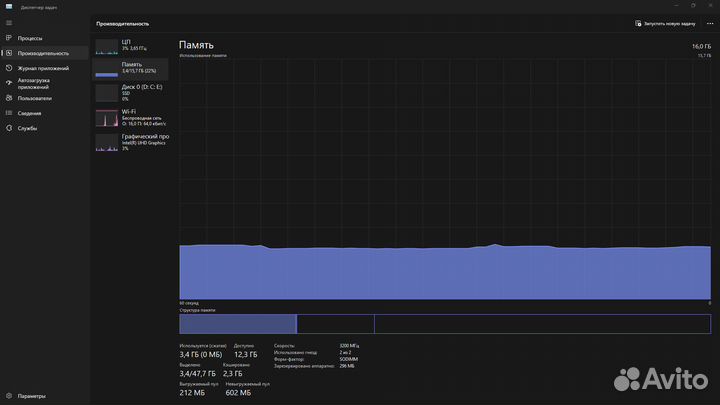Select the Память resource item
Image resolution: width=720 pixels, height=405 pixels.
pos(131,68)
